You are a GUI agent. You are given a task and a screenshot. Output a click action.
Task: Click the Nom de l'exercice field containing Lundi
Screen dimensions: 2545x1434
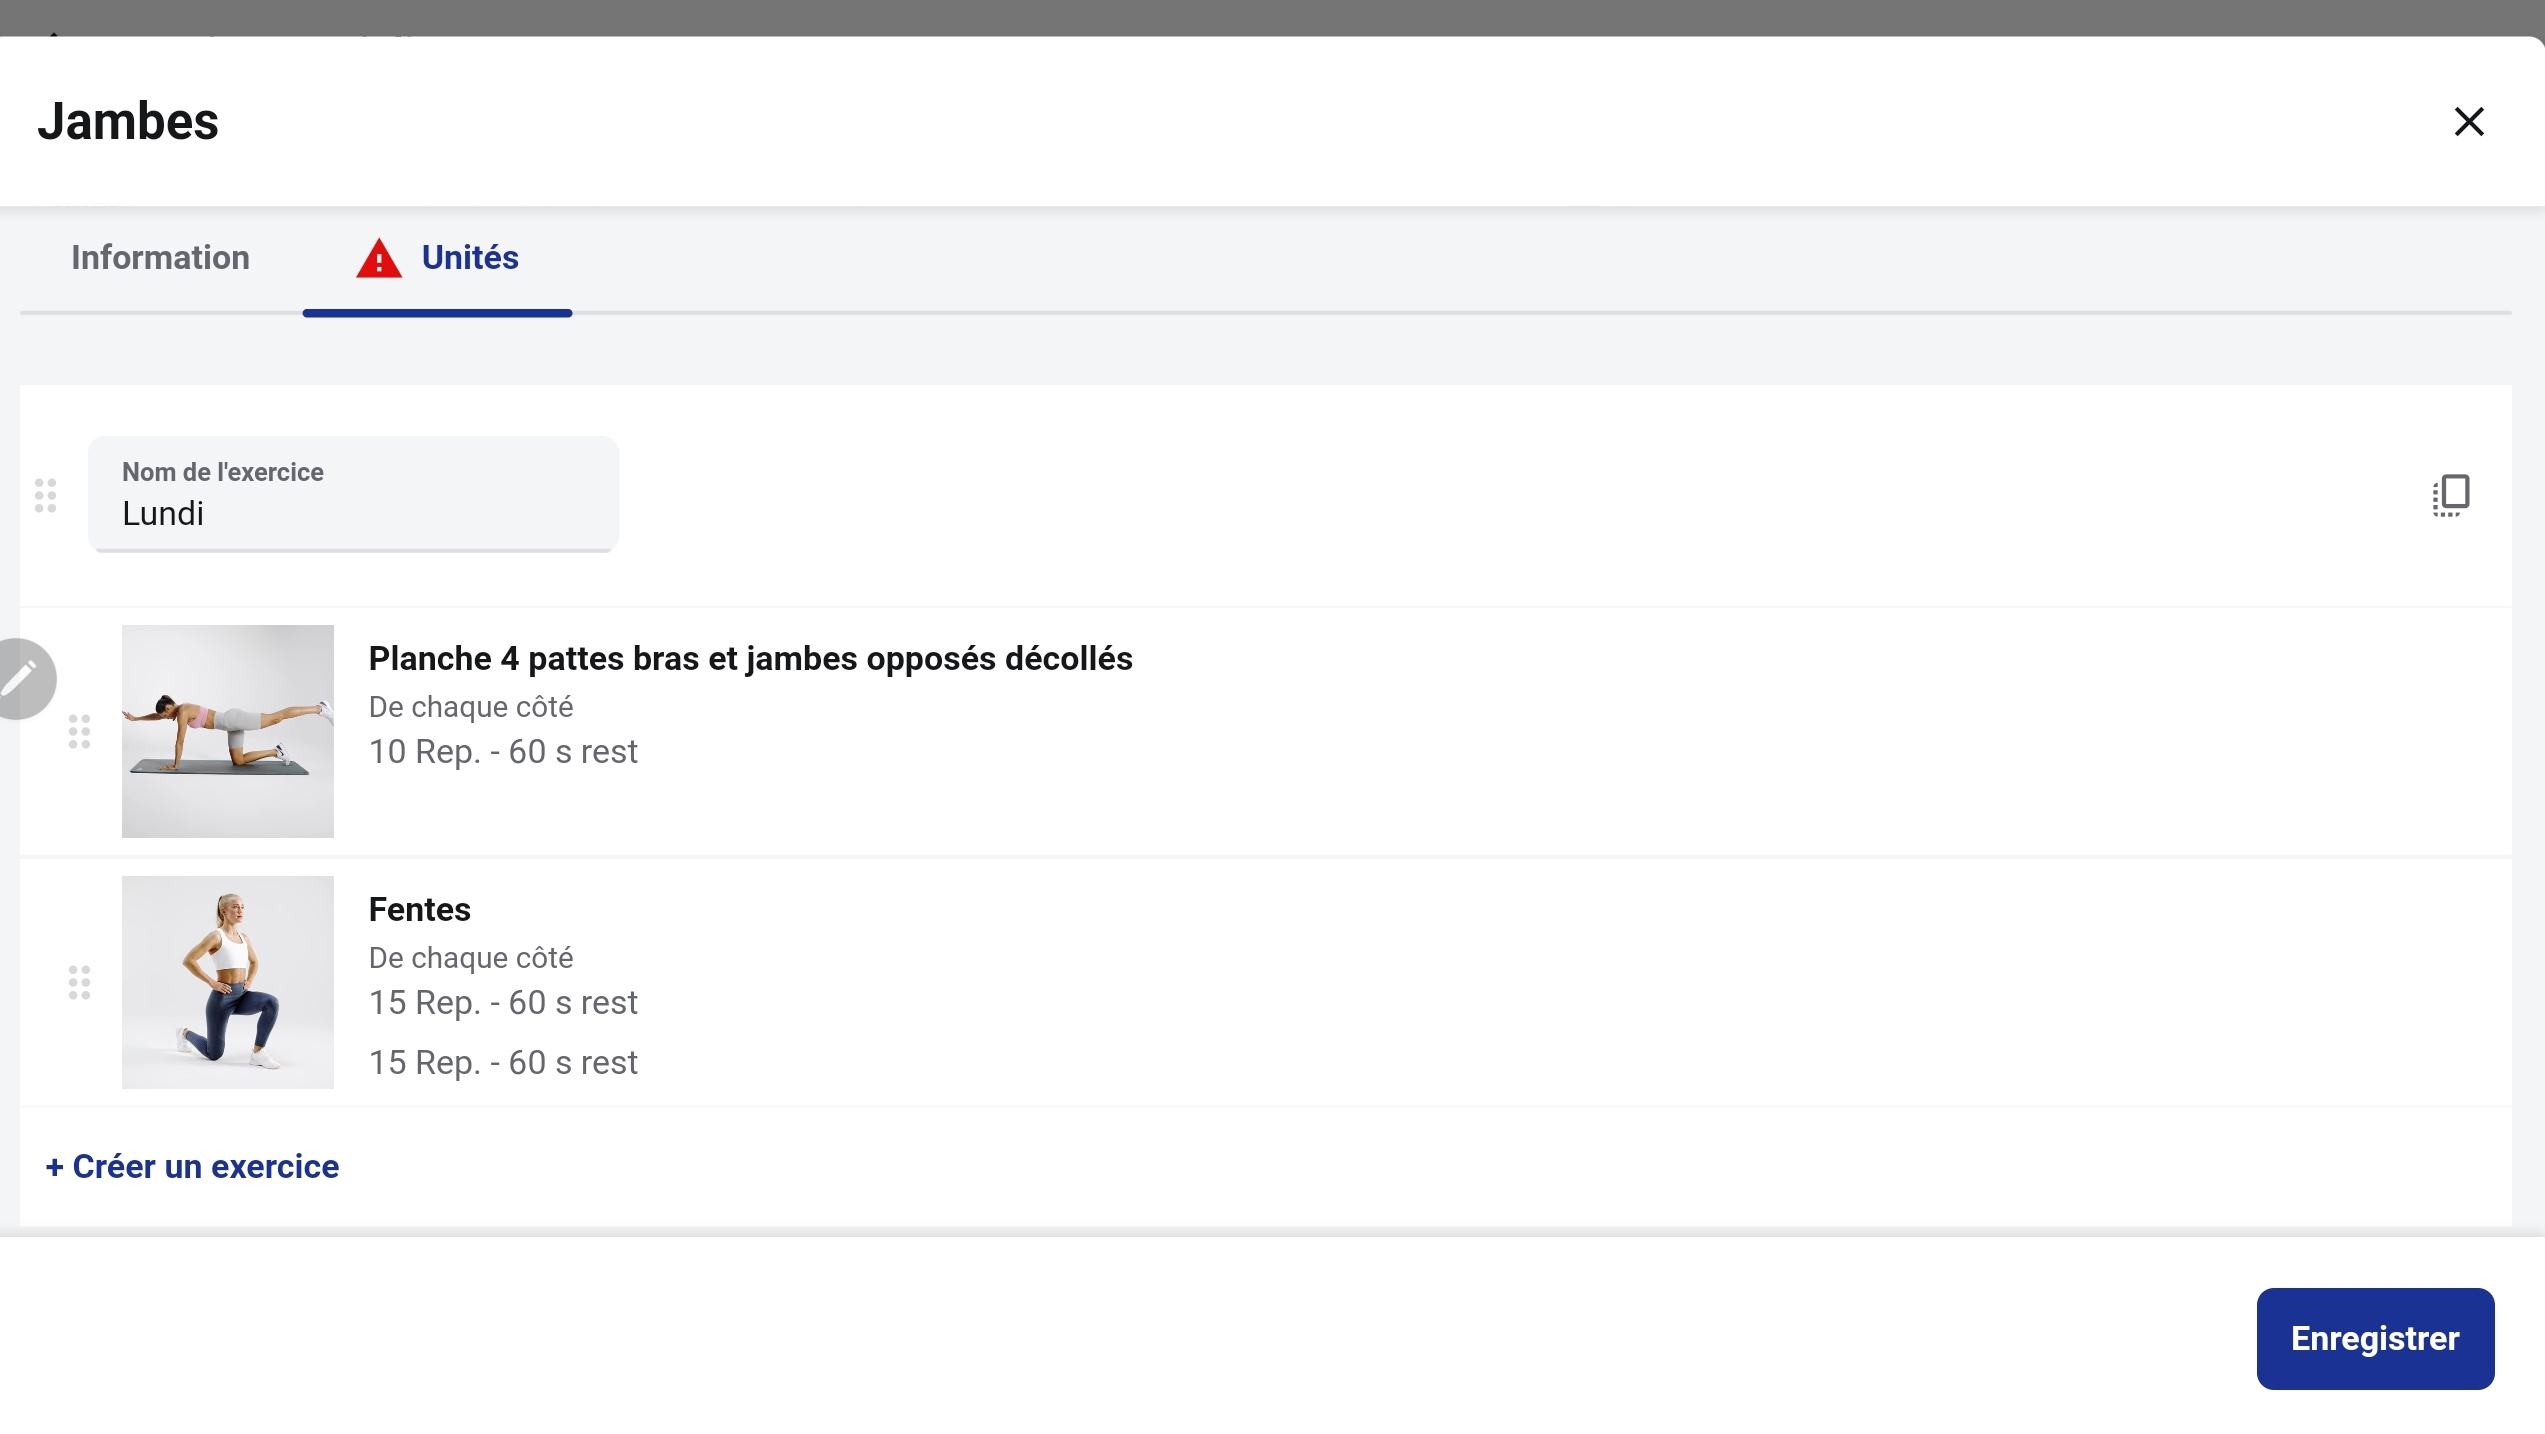(353, 494)
